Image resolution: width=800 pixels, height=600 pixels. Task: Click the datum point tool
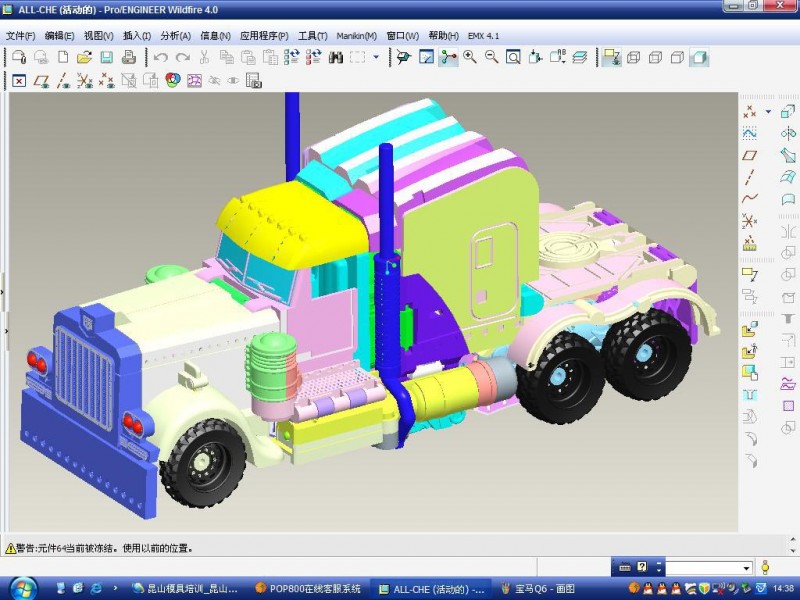point(749,111)
